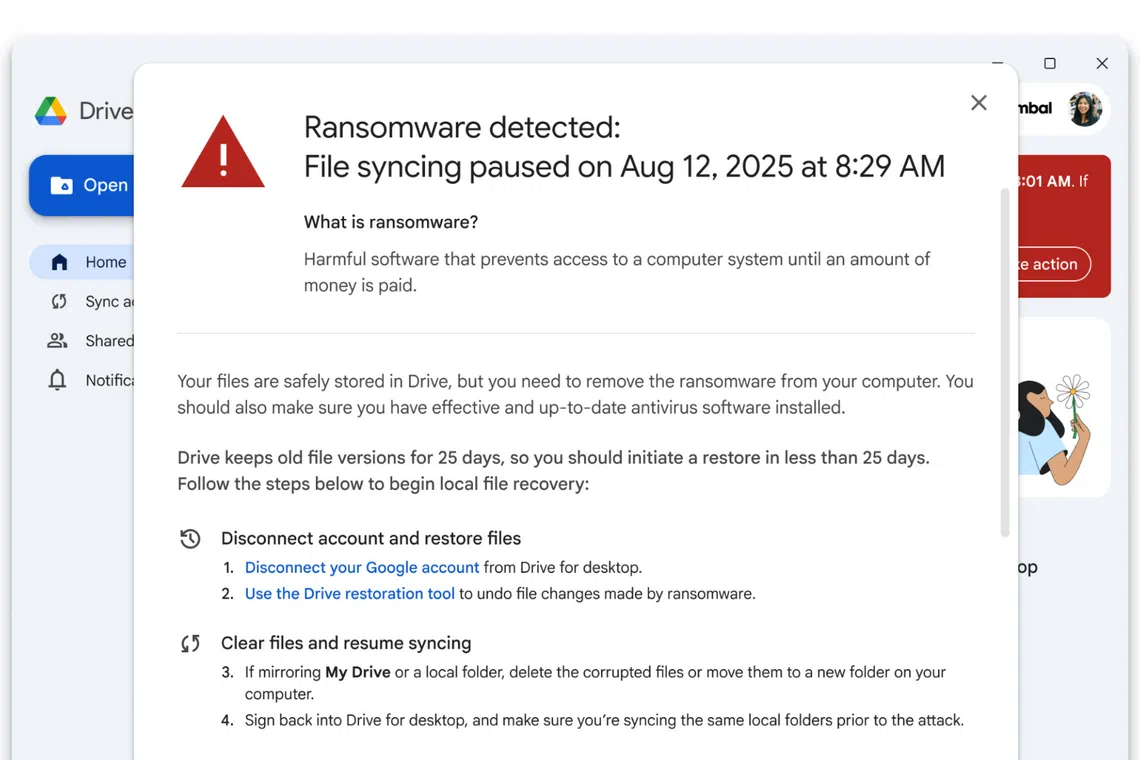Click the restore-history icon beside 'Disconnect account and restore files'

pos(190,538)
